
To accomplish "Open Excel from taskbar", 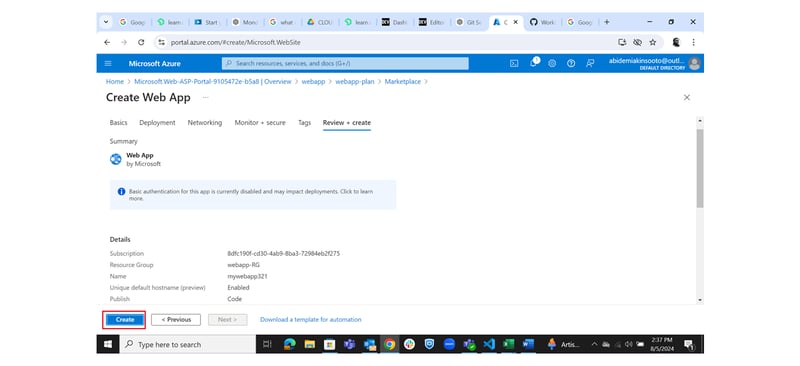I will pyautogui.click(x=508, y=345).
